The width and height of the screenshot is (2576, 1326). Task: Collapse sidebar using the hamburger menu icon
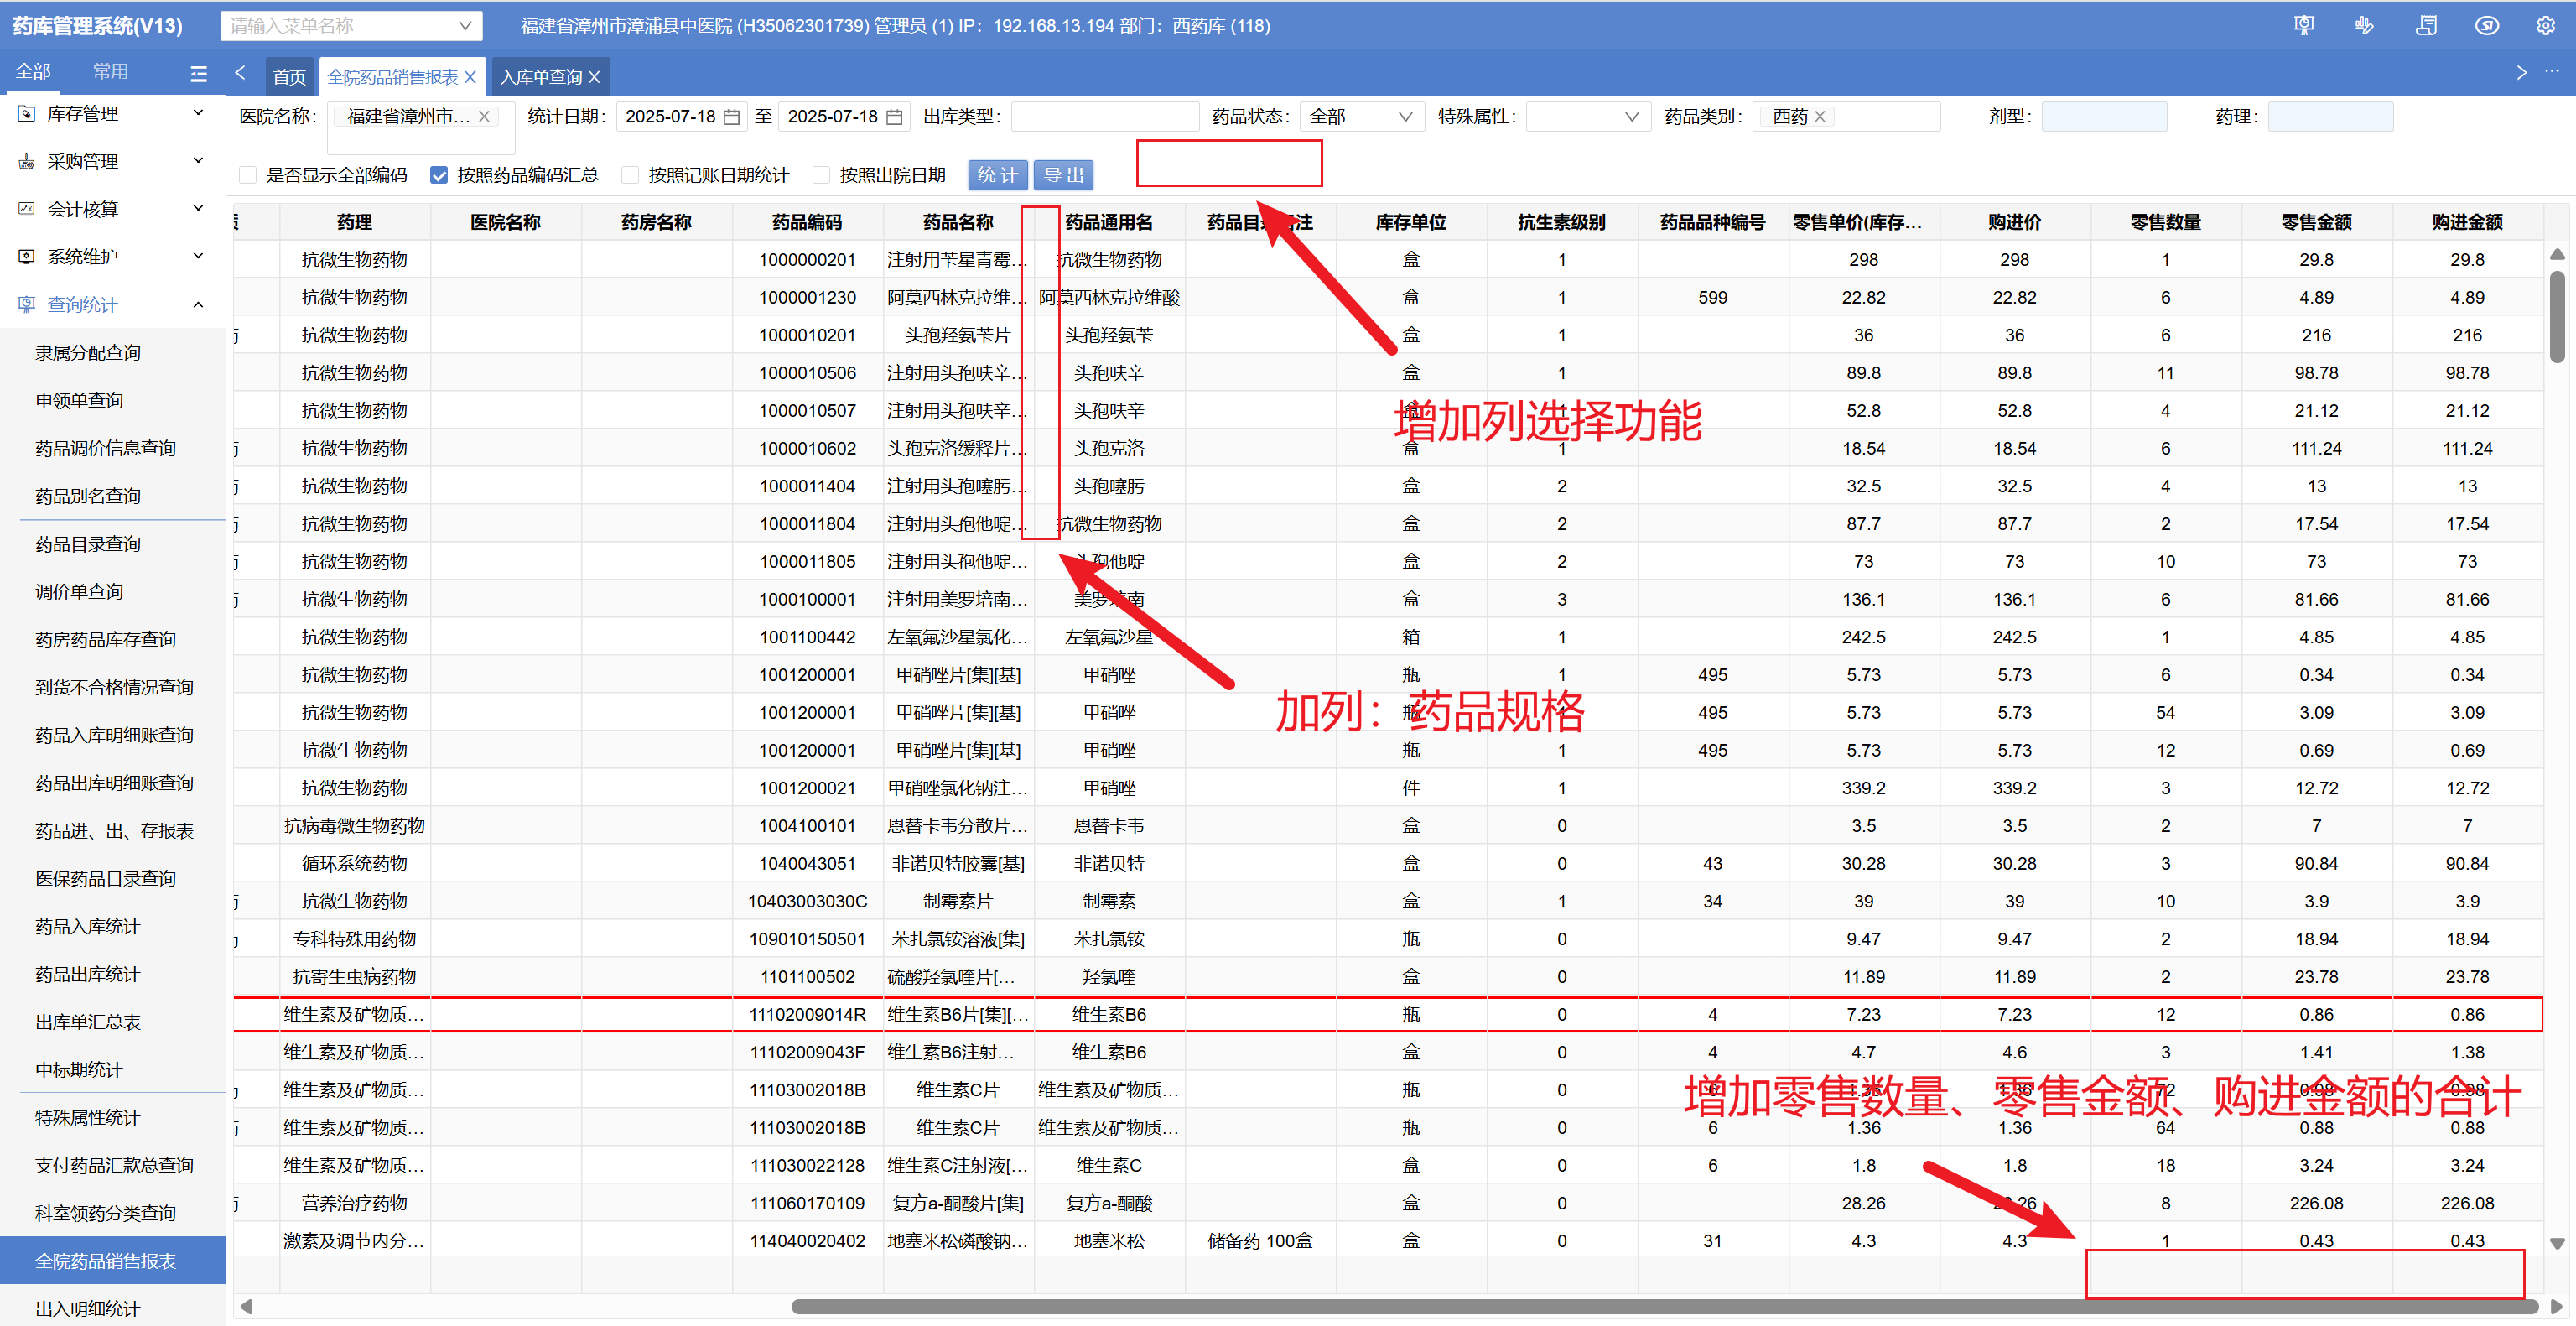(199, 73)
